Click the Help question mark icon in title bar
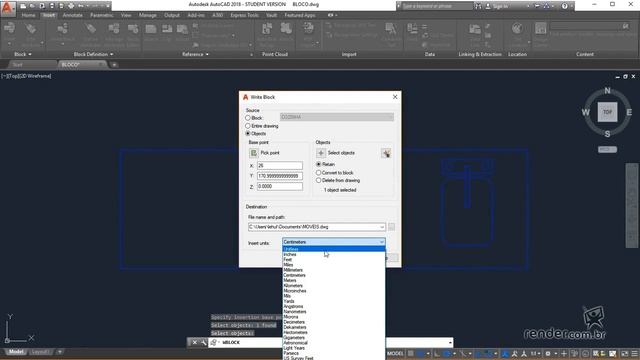 [564, 6]
